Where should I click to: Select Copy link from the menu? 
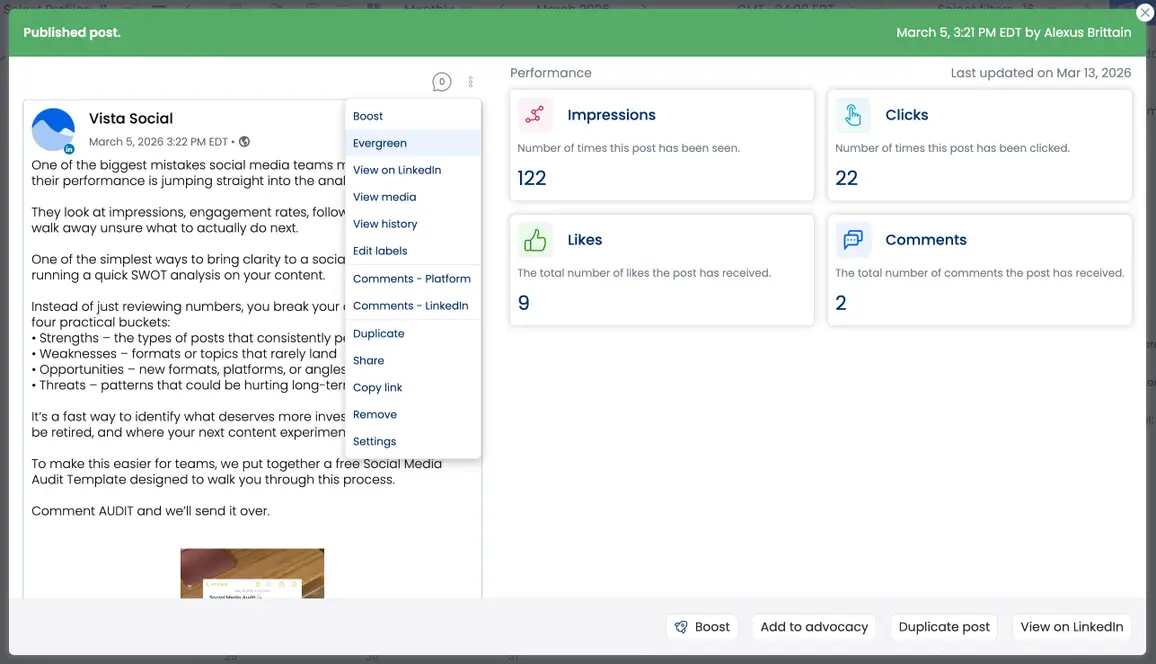(377, 388)
